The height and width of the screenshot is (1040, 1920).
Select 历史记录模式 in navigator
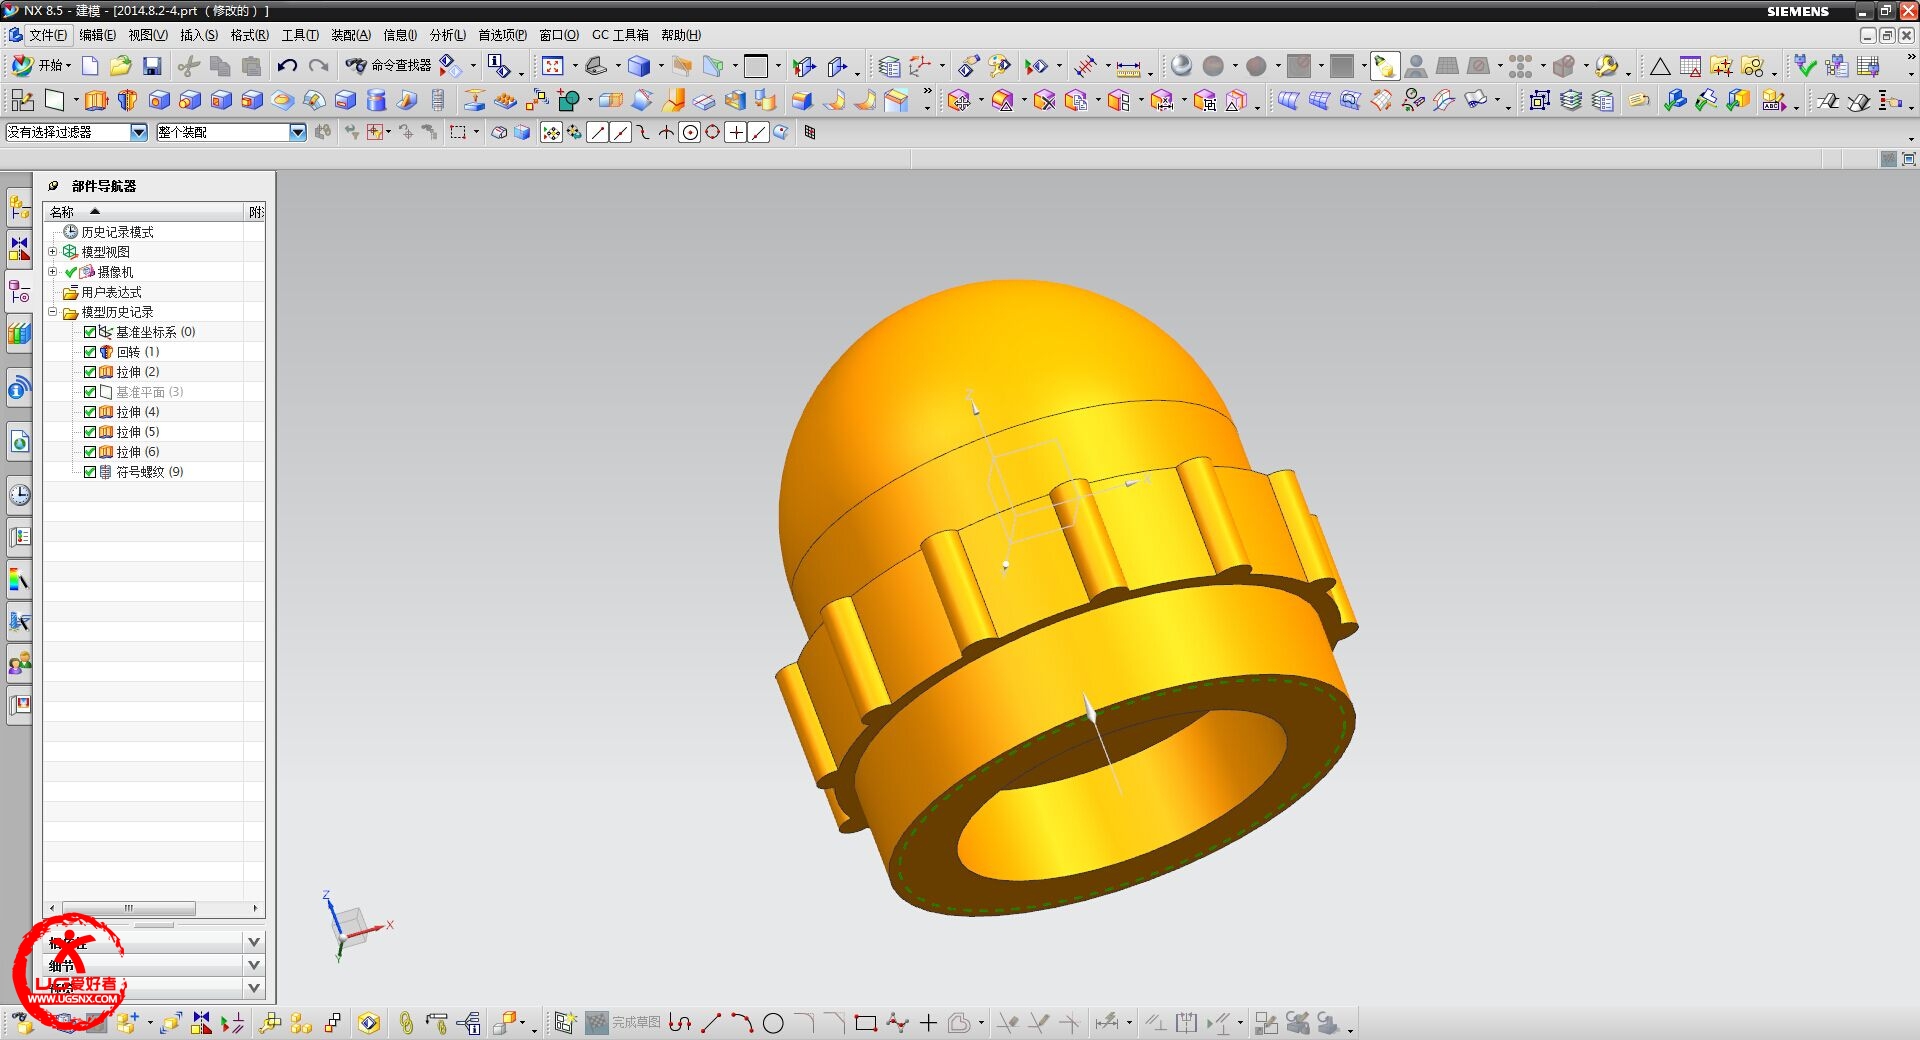(117, 232)
